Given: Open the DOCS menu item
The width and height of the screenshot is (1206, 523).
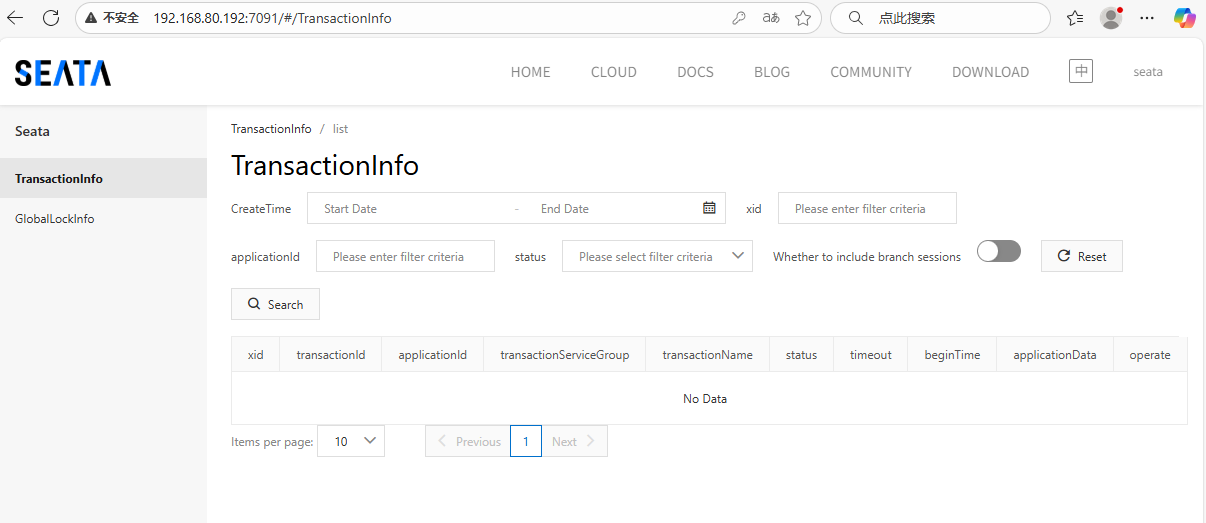Looking at the screenshot, I should 695,72.
